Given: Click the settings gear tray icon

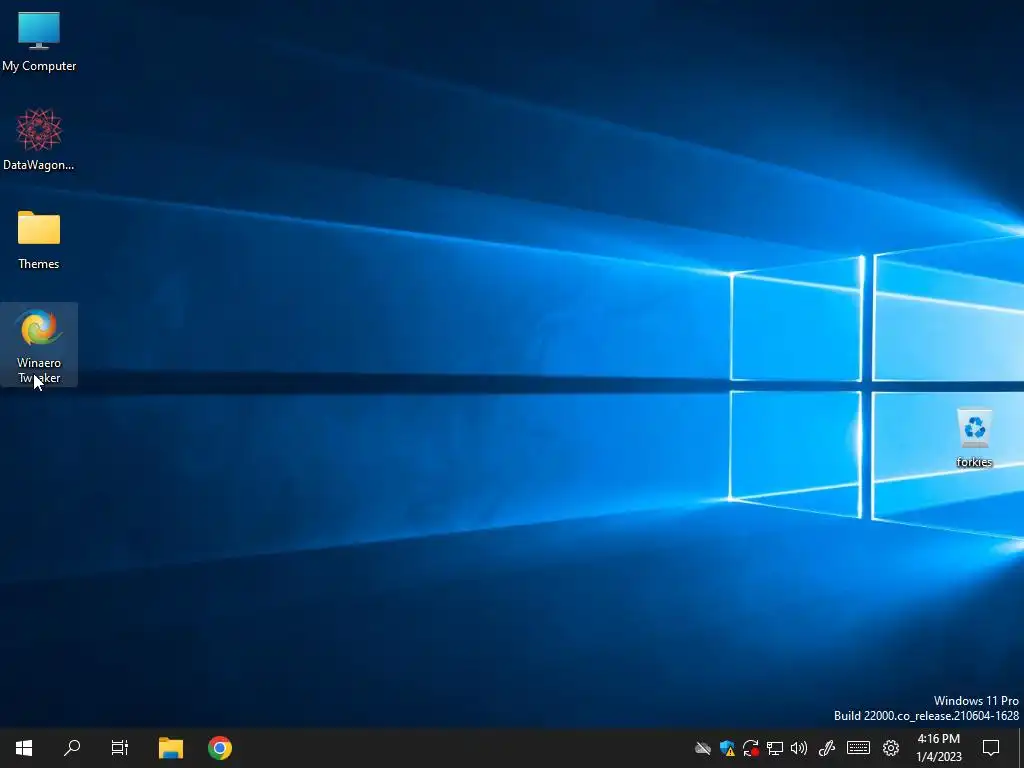Looking at the screenshot, I should (x=891, y=748).
